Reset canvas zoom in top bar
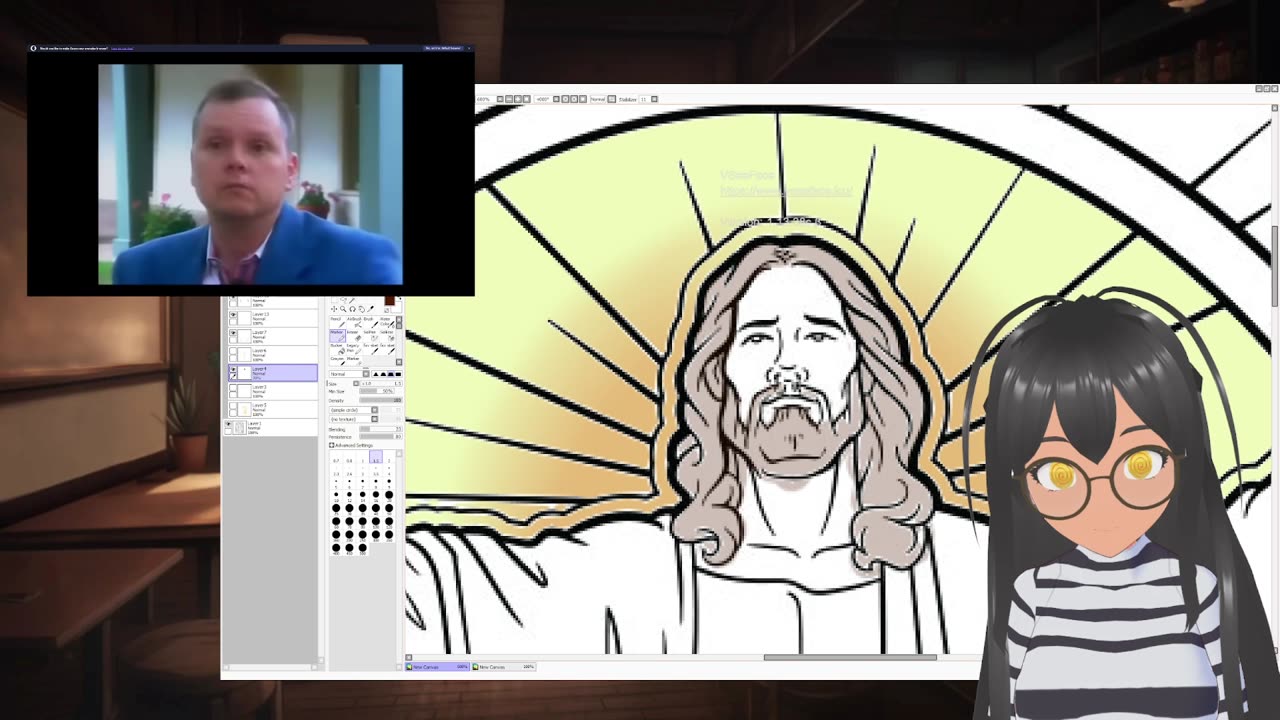Viewport: 1280px width, 720px height. 527,99
